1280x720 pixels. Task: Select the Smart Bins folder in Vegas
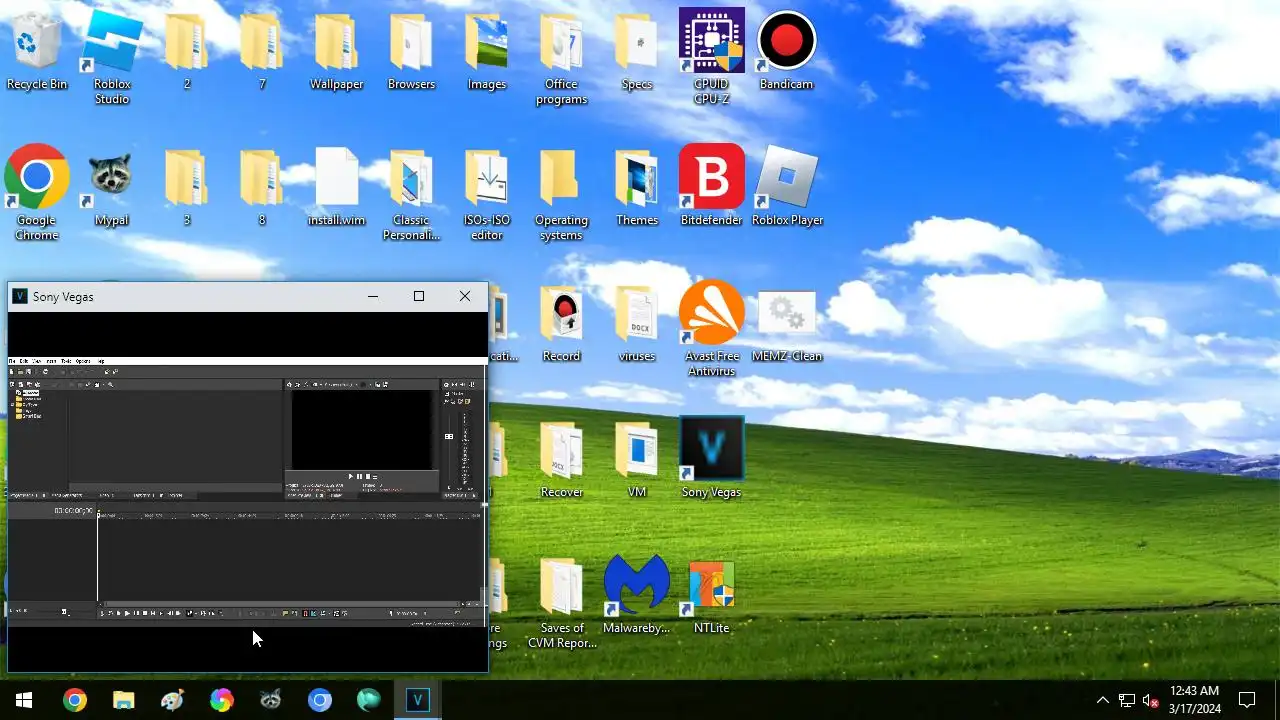click(29, 416)
